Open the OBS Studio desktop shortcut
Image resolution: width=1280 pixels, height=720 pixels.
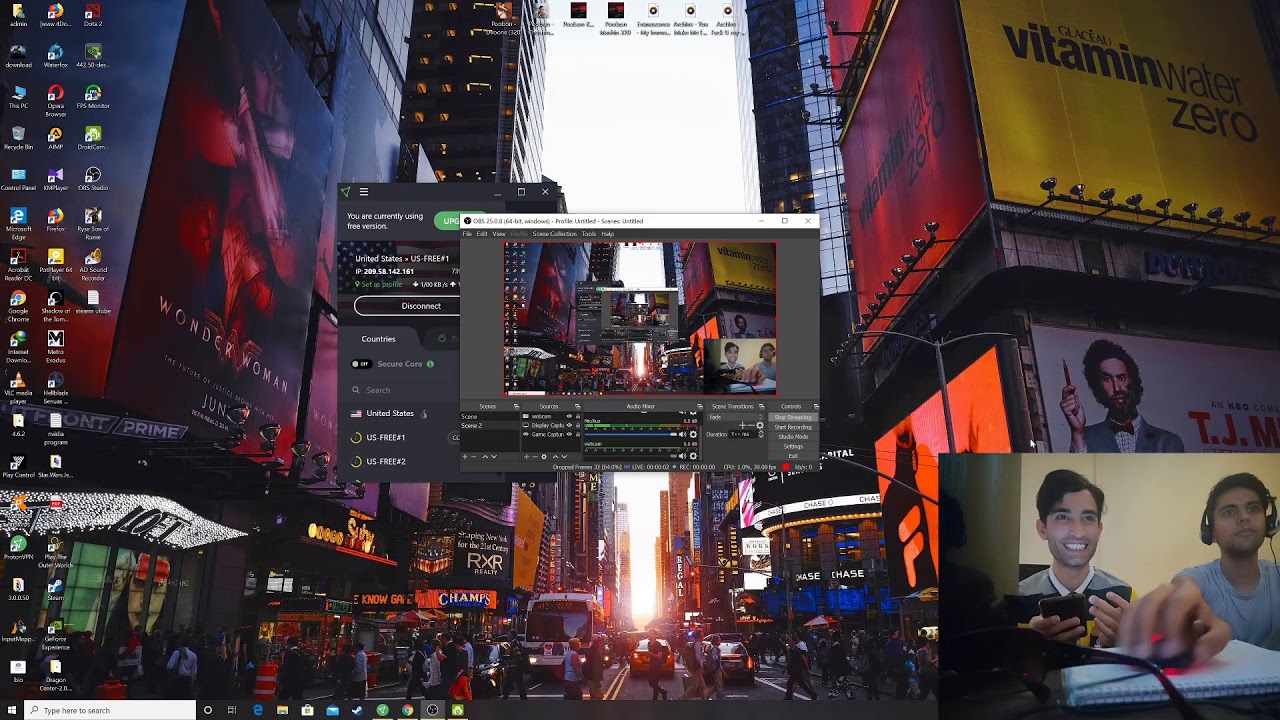tap(93, 177)
